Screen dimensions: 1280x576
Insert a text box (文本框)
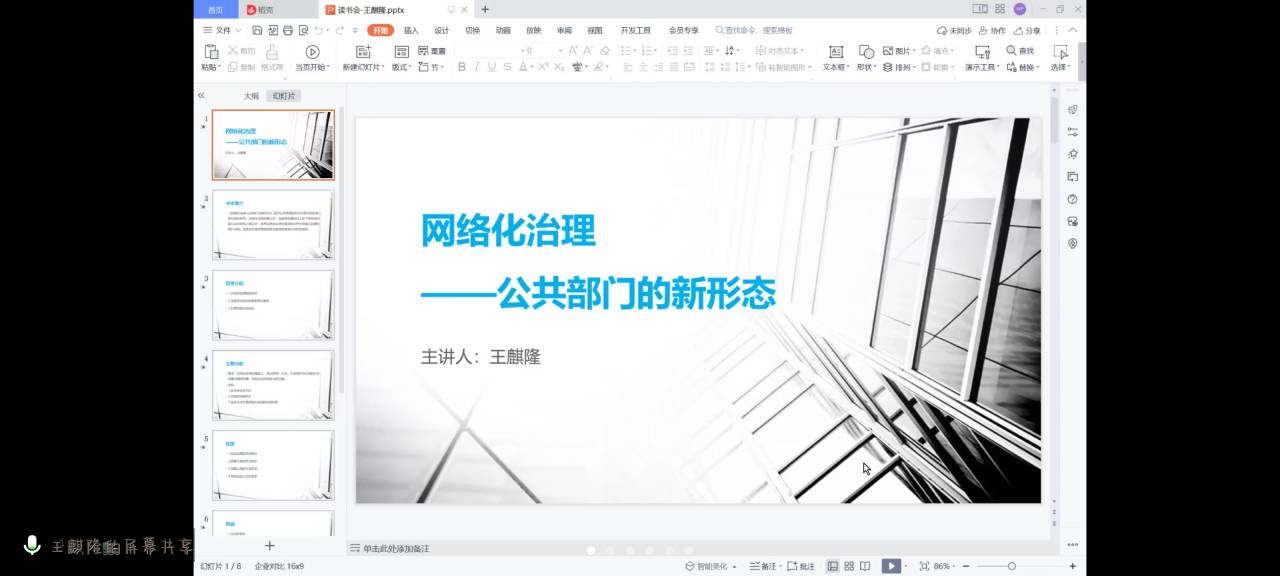pyautogui.click(x=835, y=52)
